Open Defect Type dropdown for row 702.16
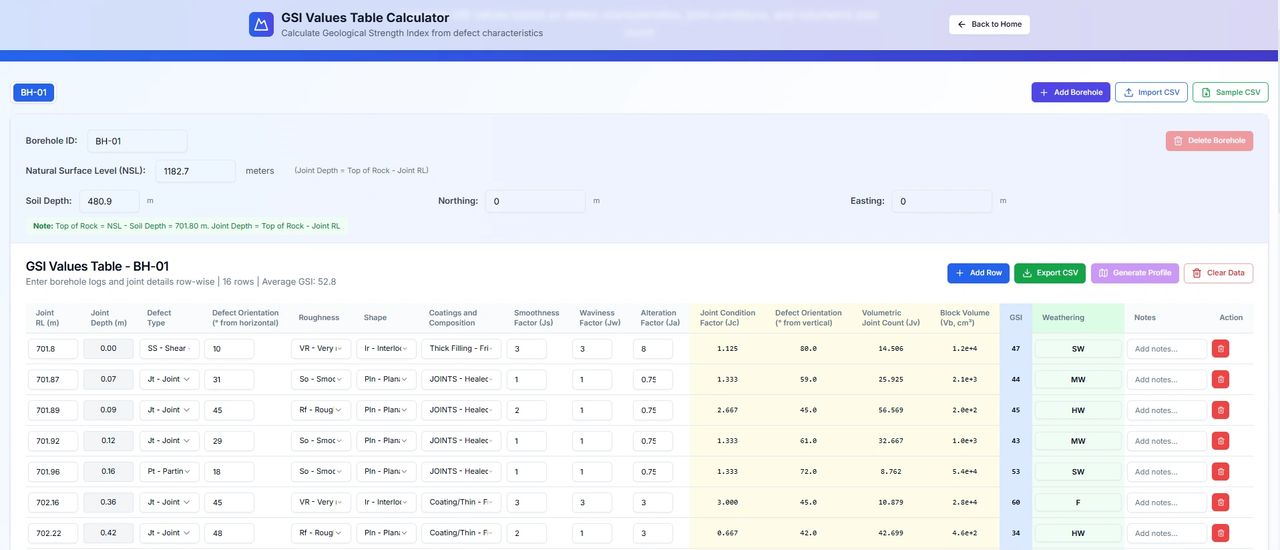The height and width of the screenshot is (550, 1280). point(169,503)
